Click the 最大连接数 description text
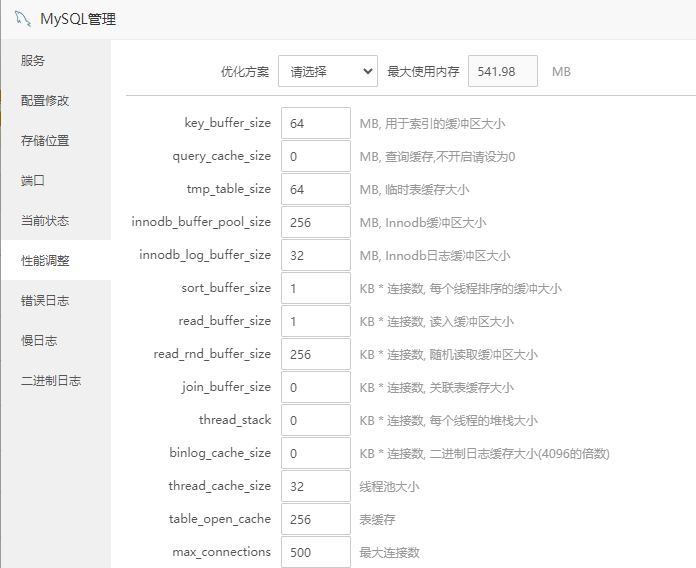The height and width of the screenshot is (568, 696). pos(389,552)
